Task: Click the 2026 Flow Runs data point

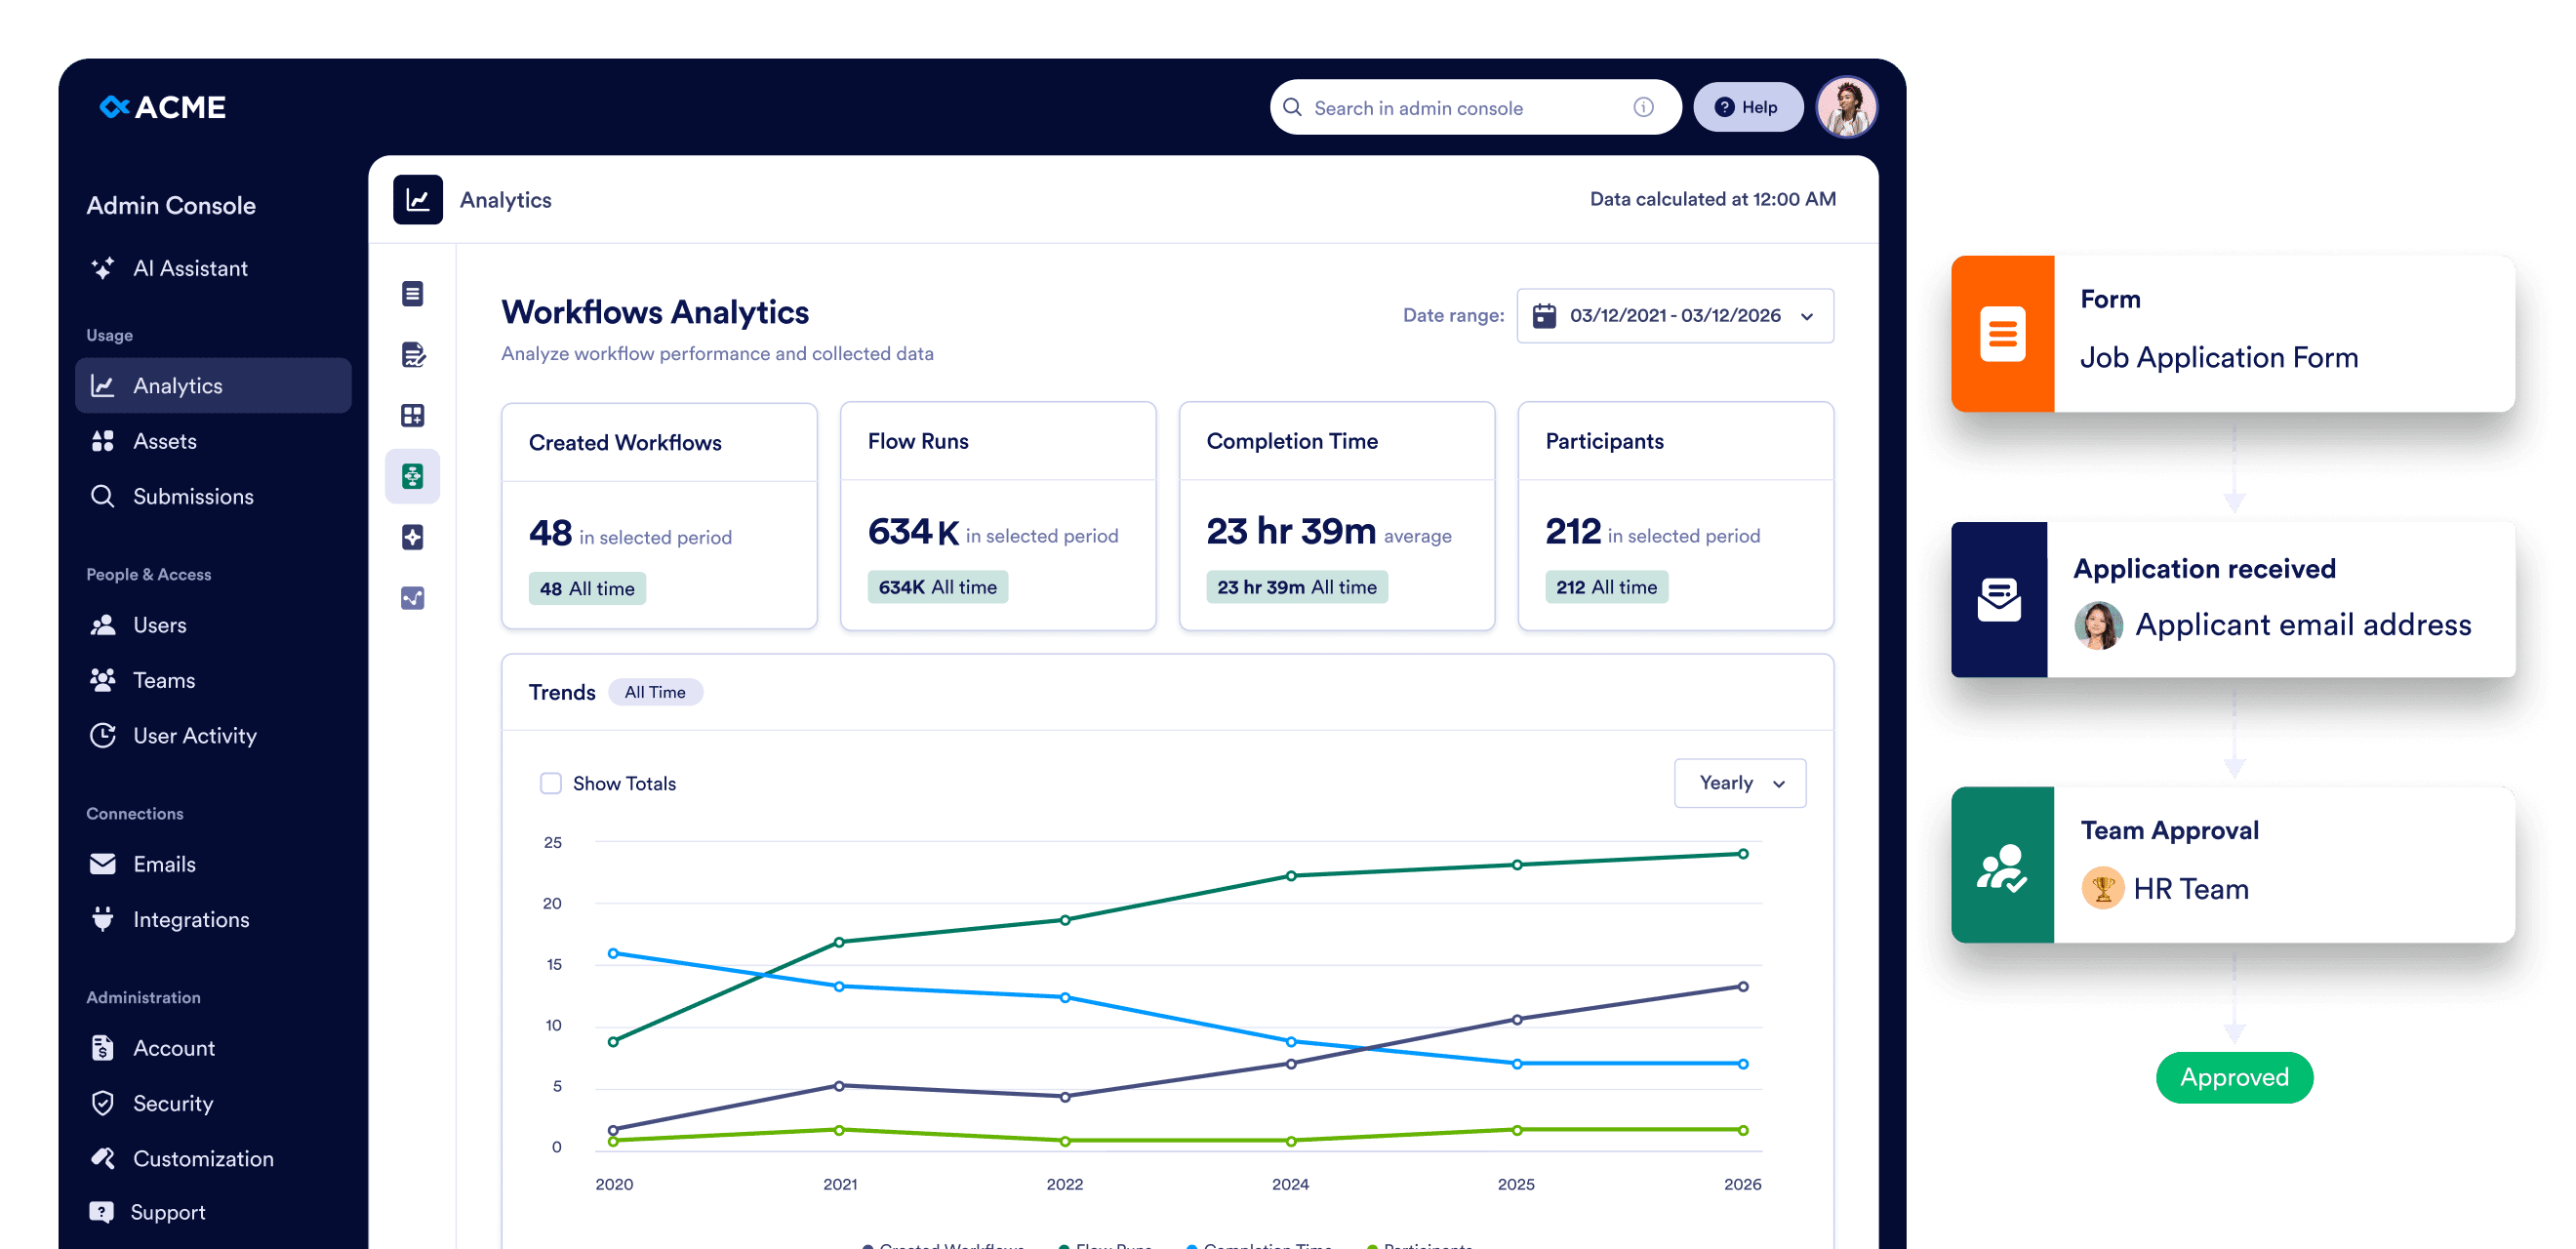Action: point(1742,854)
